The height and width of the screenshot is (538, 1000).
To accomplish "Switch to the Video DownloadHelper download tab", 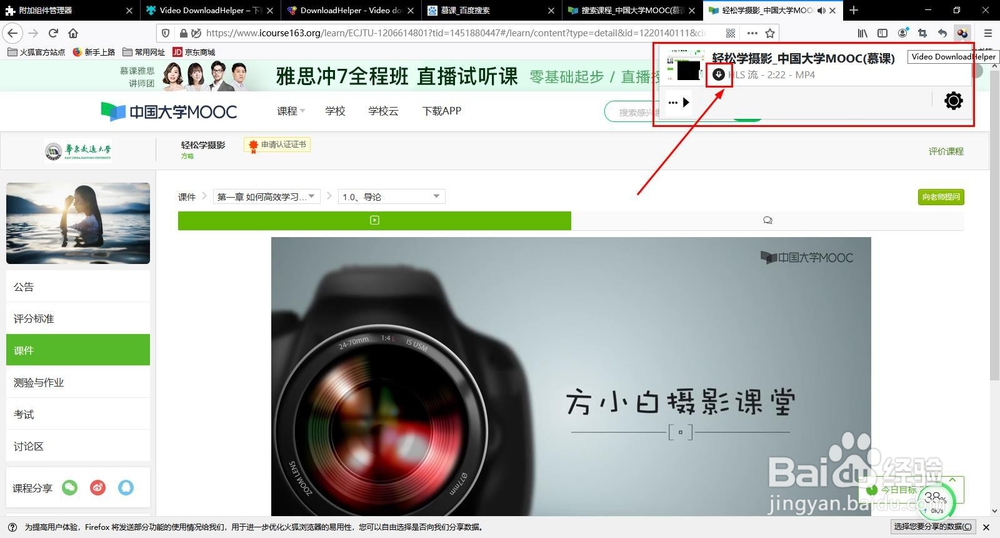I will pyautogui.click(x=209, y=10).
